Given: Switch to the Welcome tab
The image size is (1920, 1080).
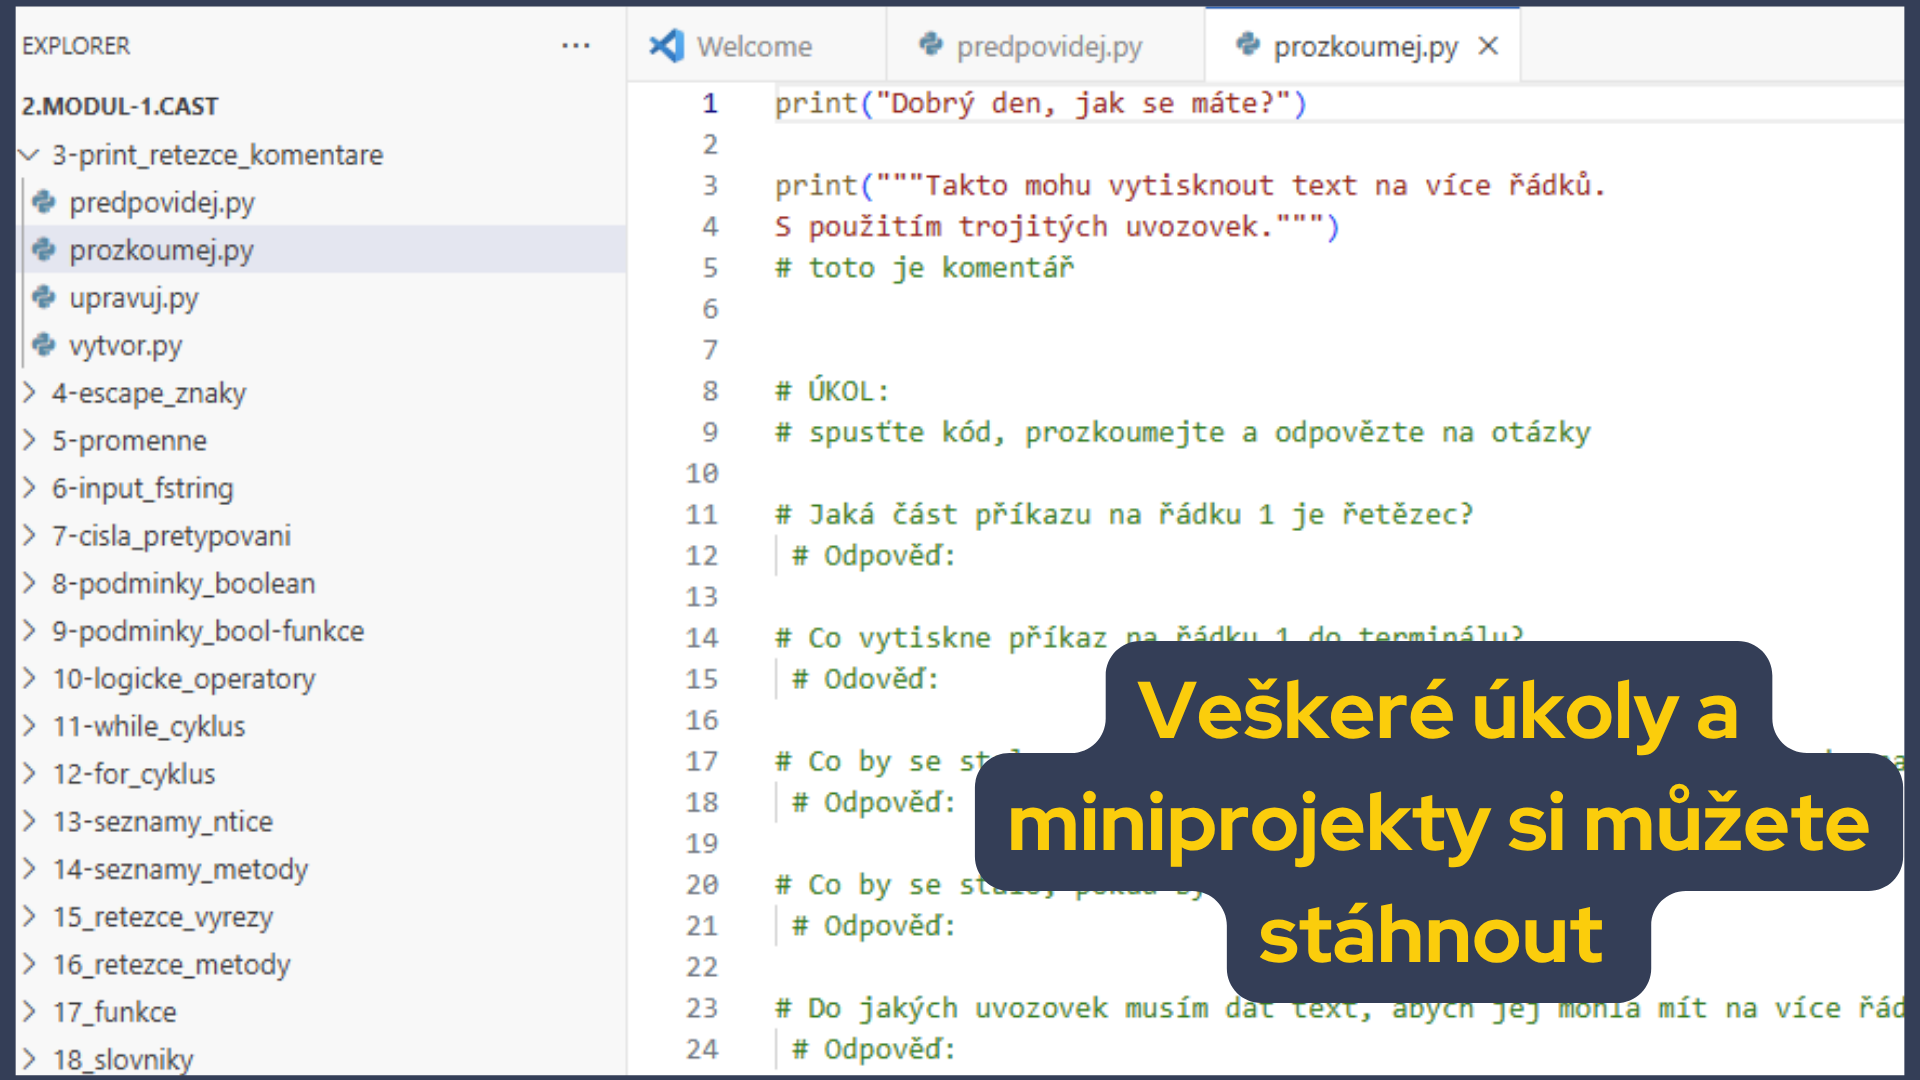Looking at the screenshot, I should pyautogui.click(x=754, y=46).
